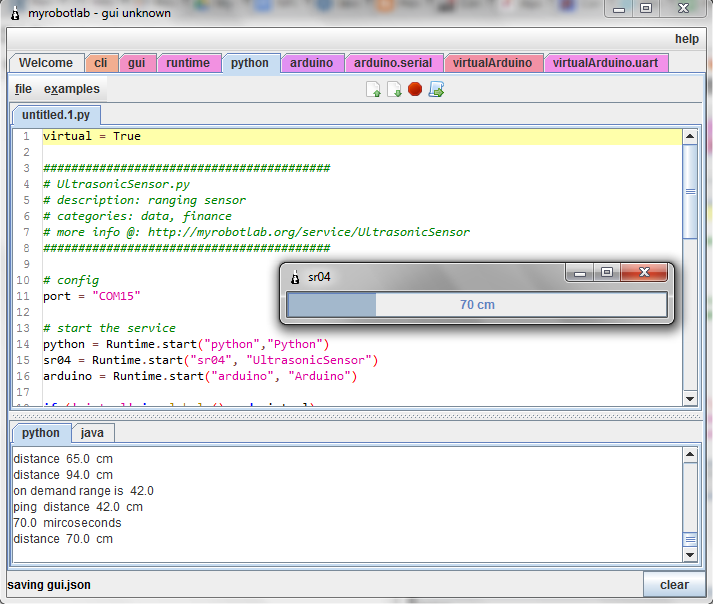Image resolution: width=713 pixels, height=604 pixels.
Task: Close the sr04 window
Action: [x=644, y=273]
